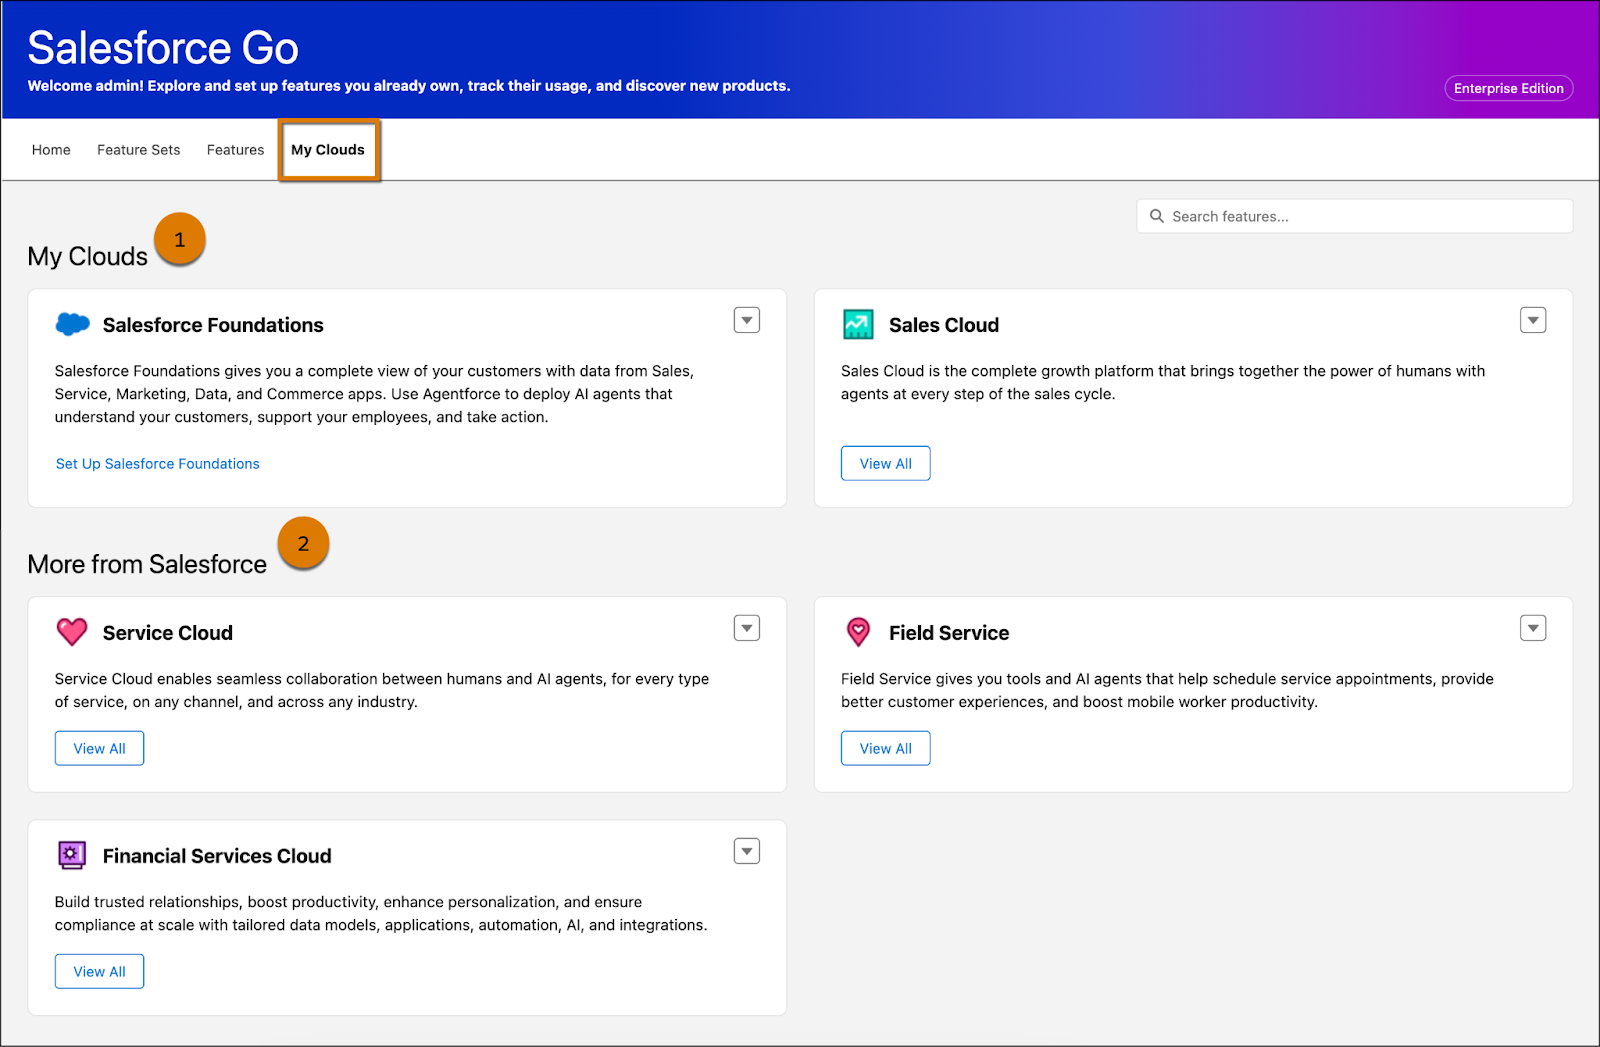Click the Enterprise Edition badge

click(1508, 88)
